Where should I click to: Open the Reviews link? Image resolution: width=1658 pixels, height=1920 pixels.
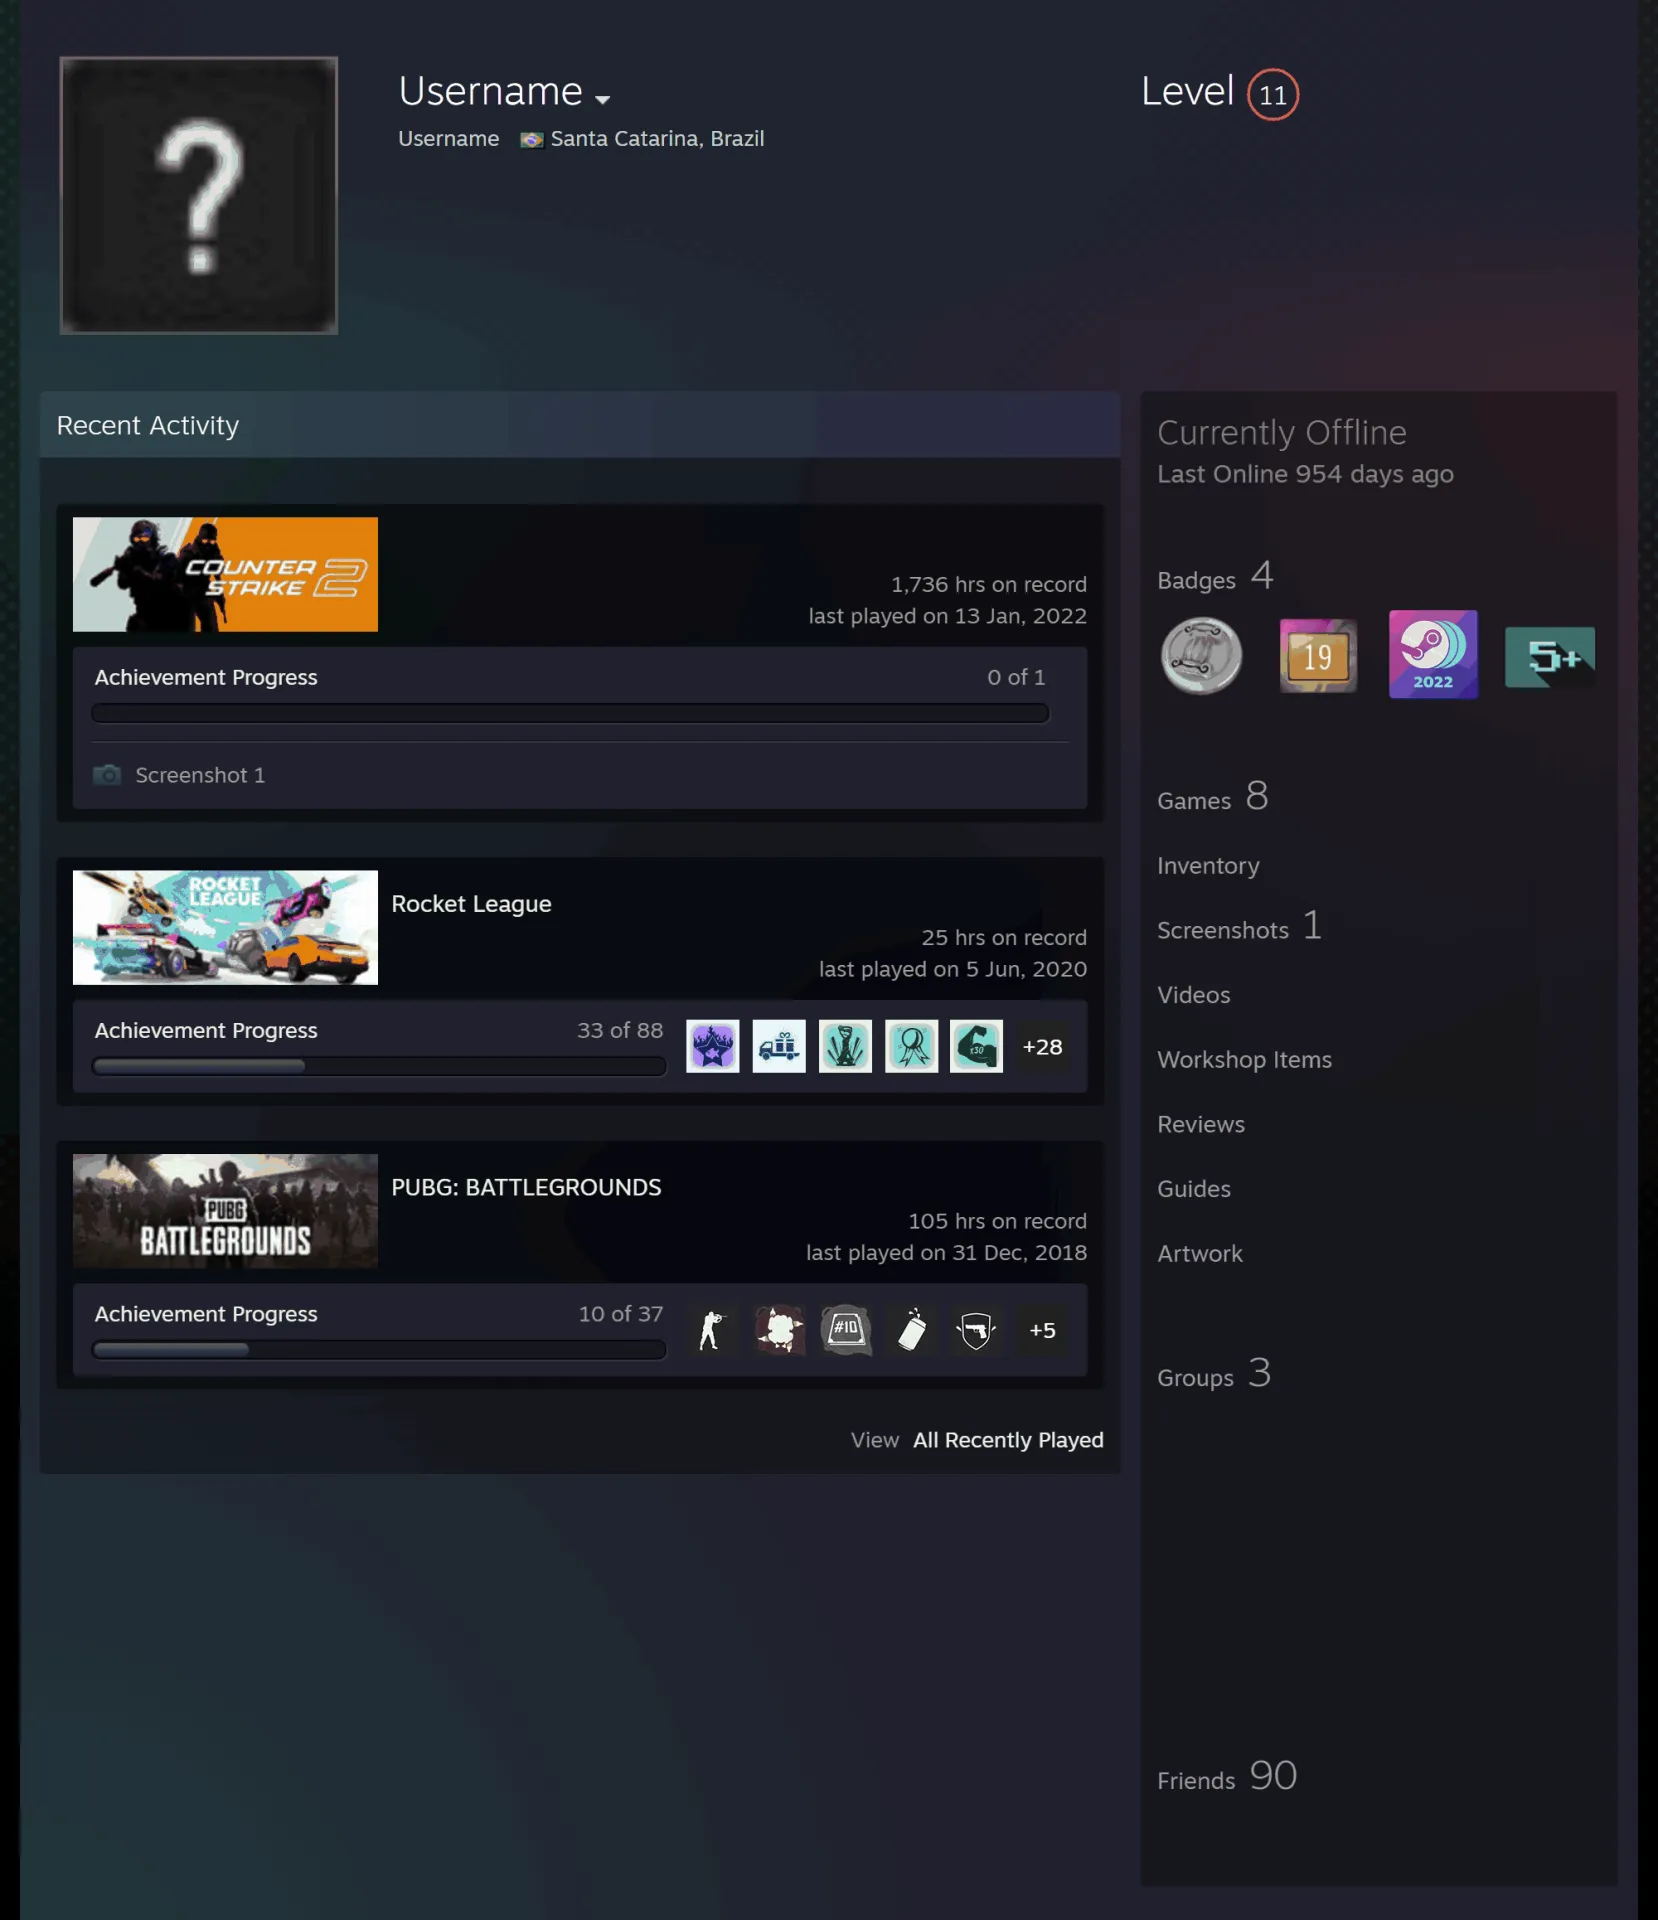pos(1201,1125)
